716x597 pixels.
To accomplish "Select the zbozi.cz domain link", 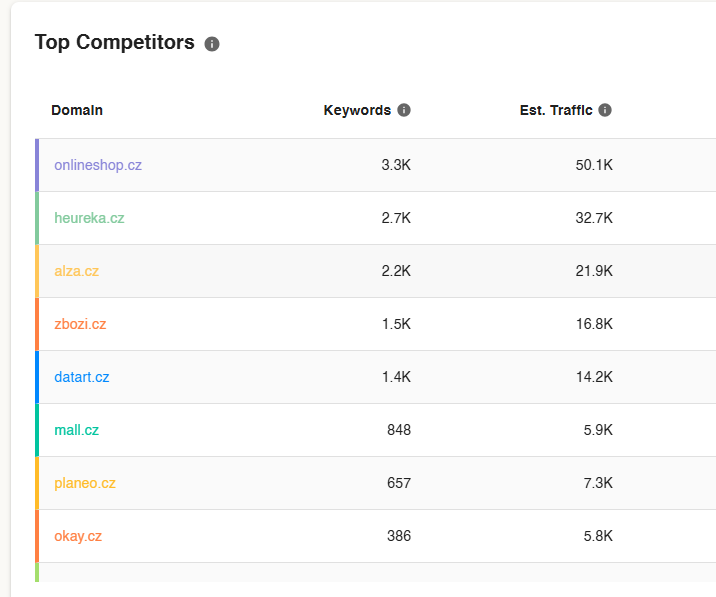I will 80,324.
